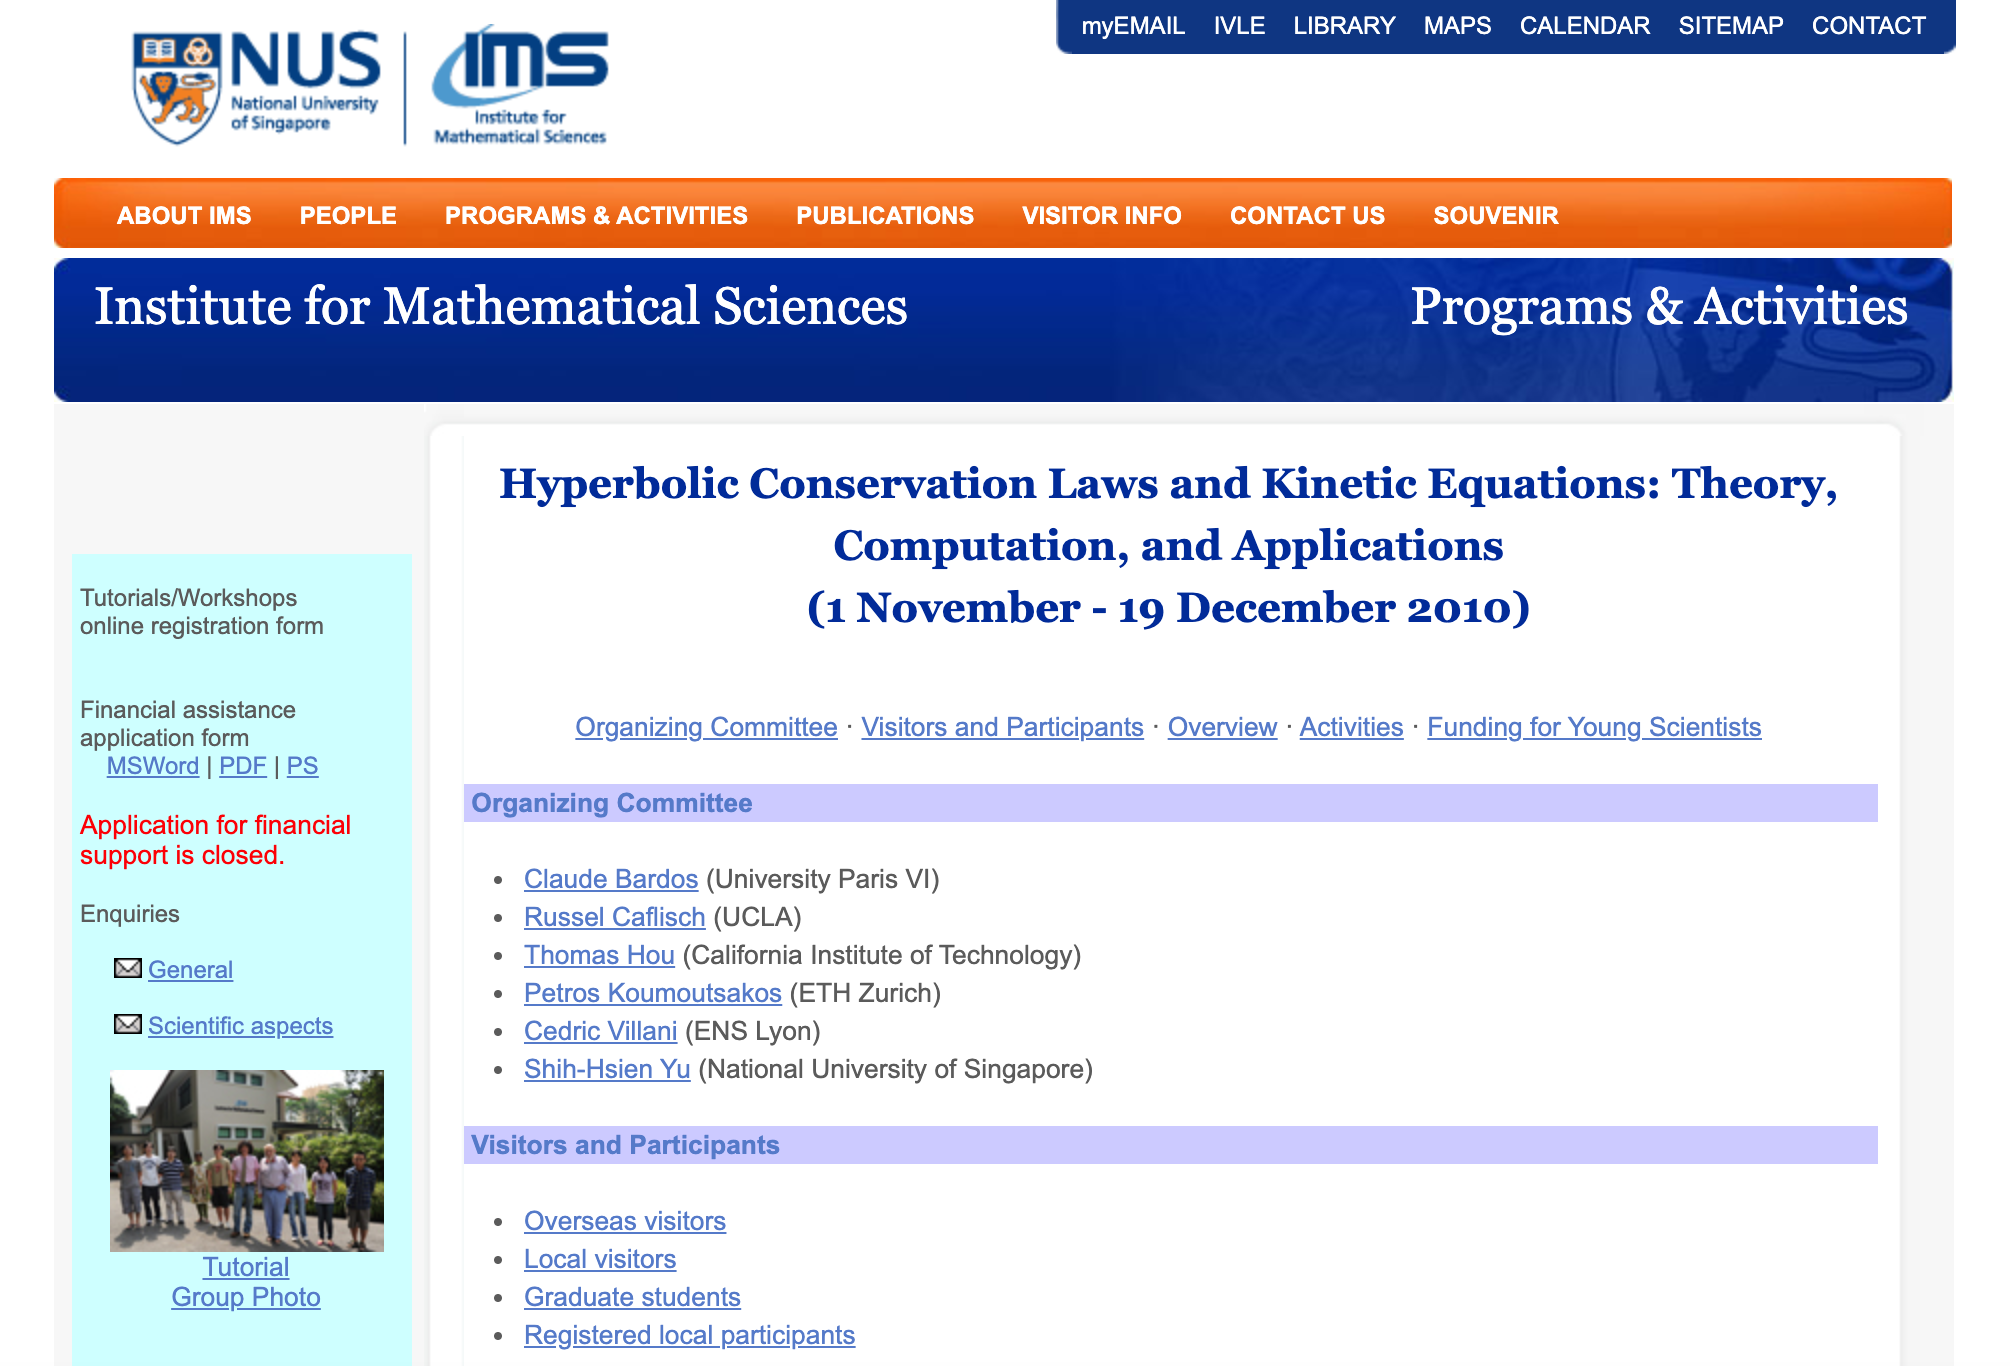Click the Tutorial Group Photo caption link
Viewport: 2010px width, 1366px height.
tap(246, 1282)
